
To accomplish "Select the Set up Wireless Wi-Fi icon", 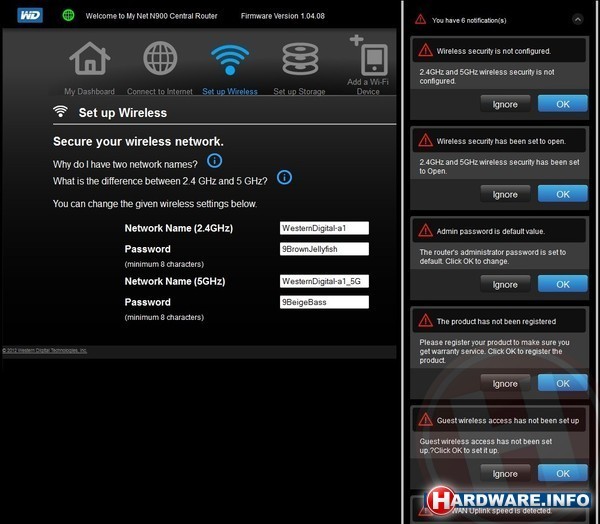I will point(230,60).
